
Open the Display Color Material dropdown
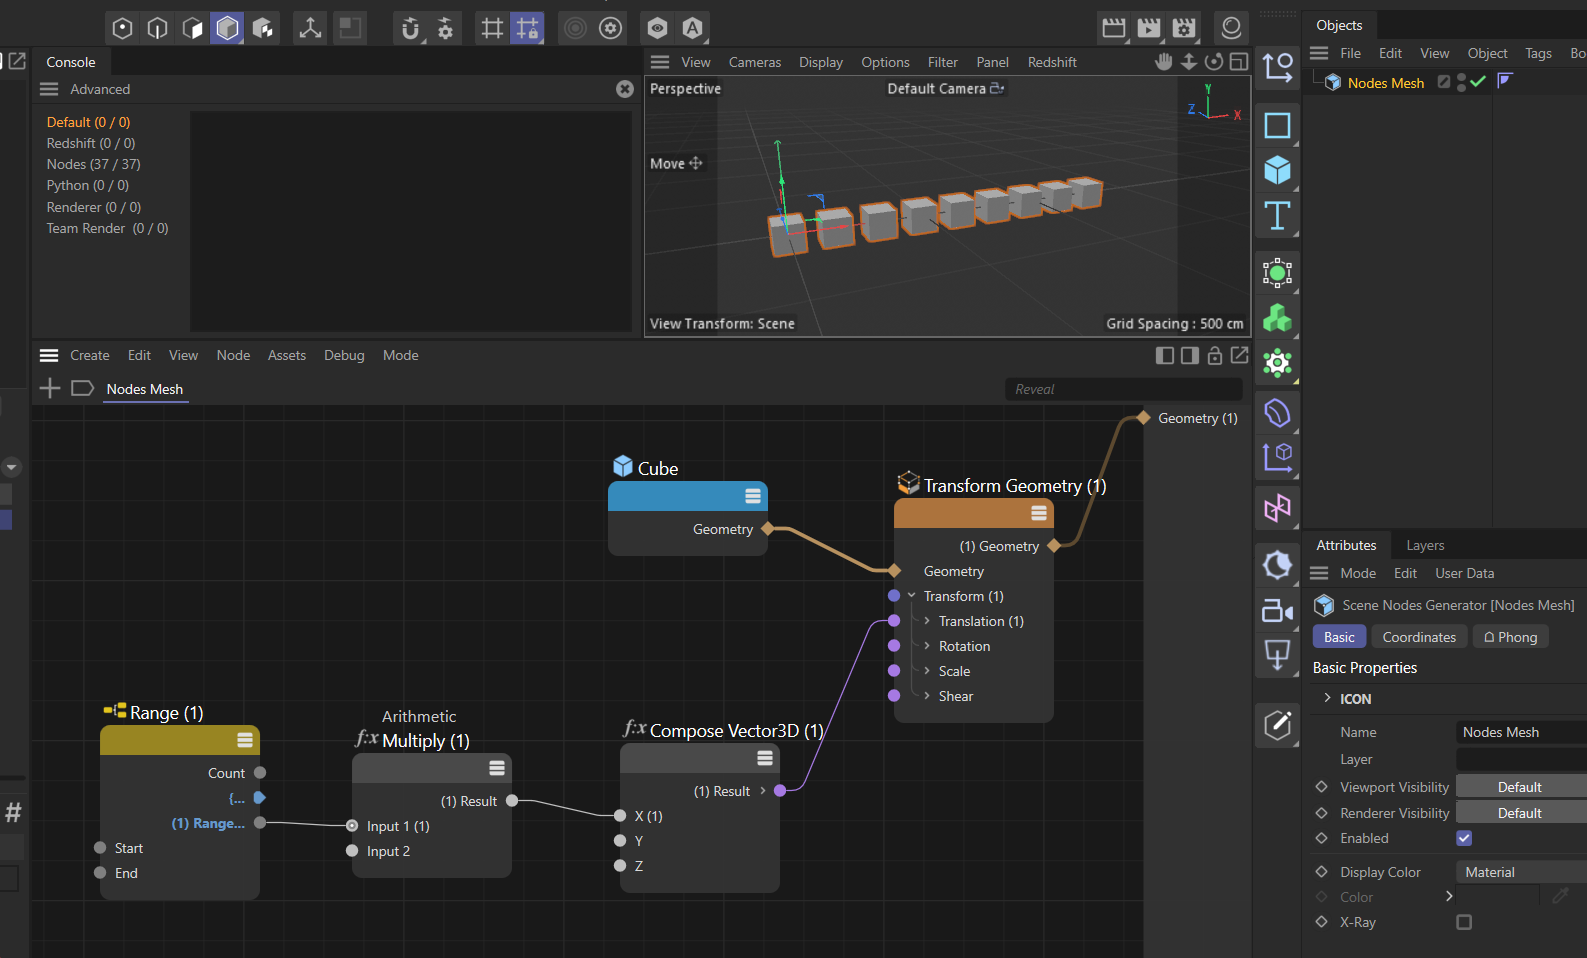click(1521, 872)
